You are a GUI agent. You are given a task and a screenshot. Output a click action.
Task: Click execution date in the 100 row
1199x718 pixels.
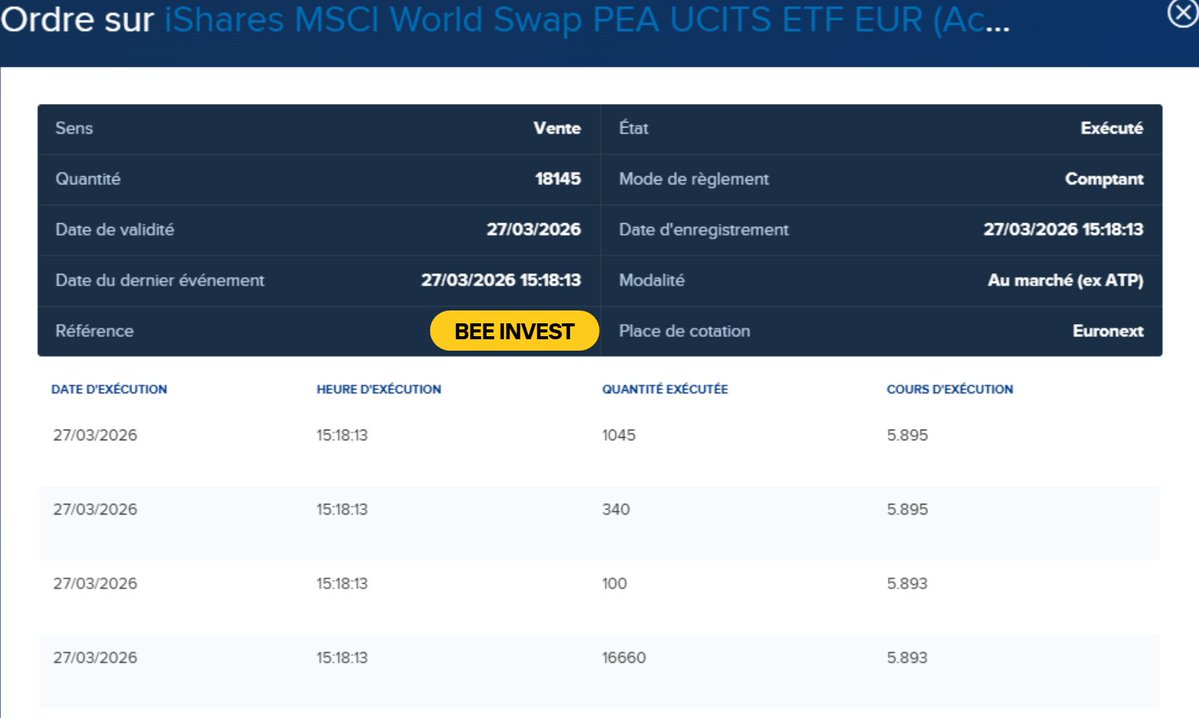[95, 583]
